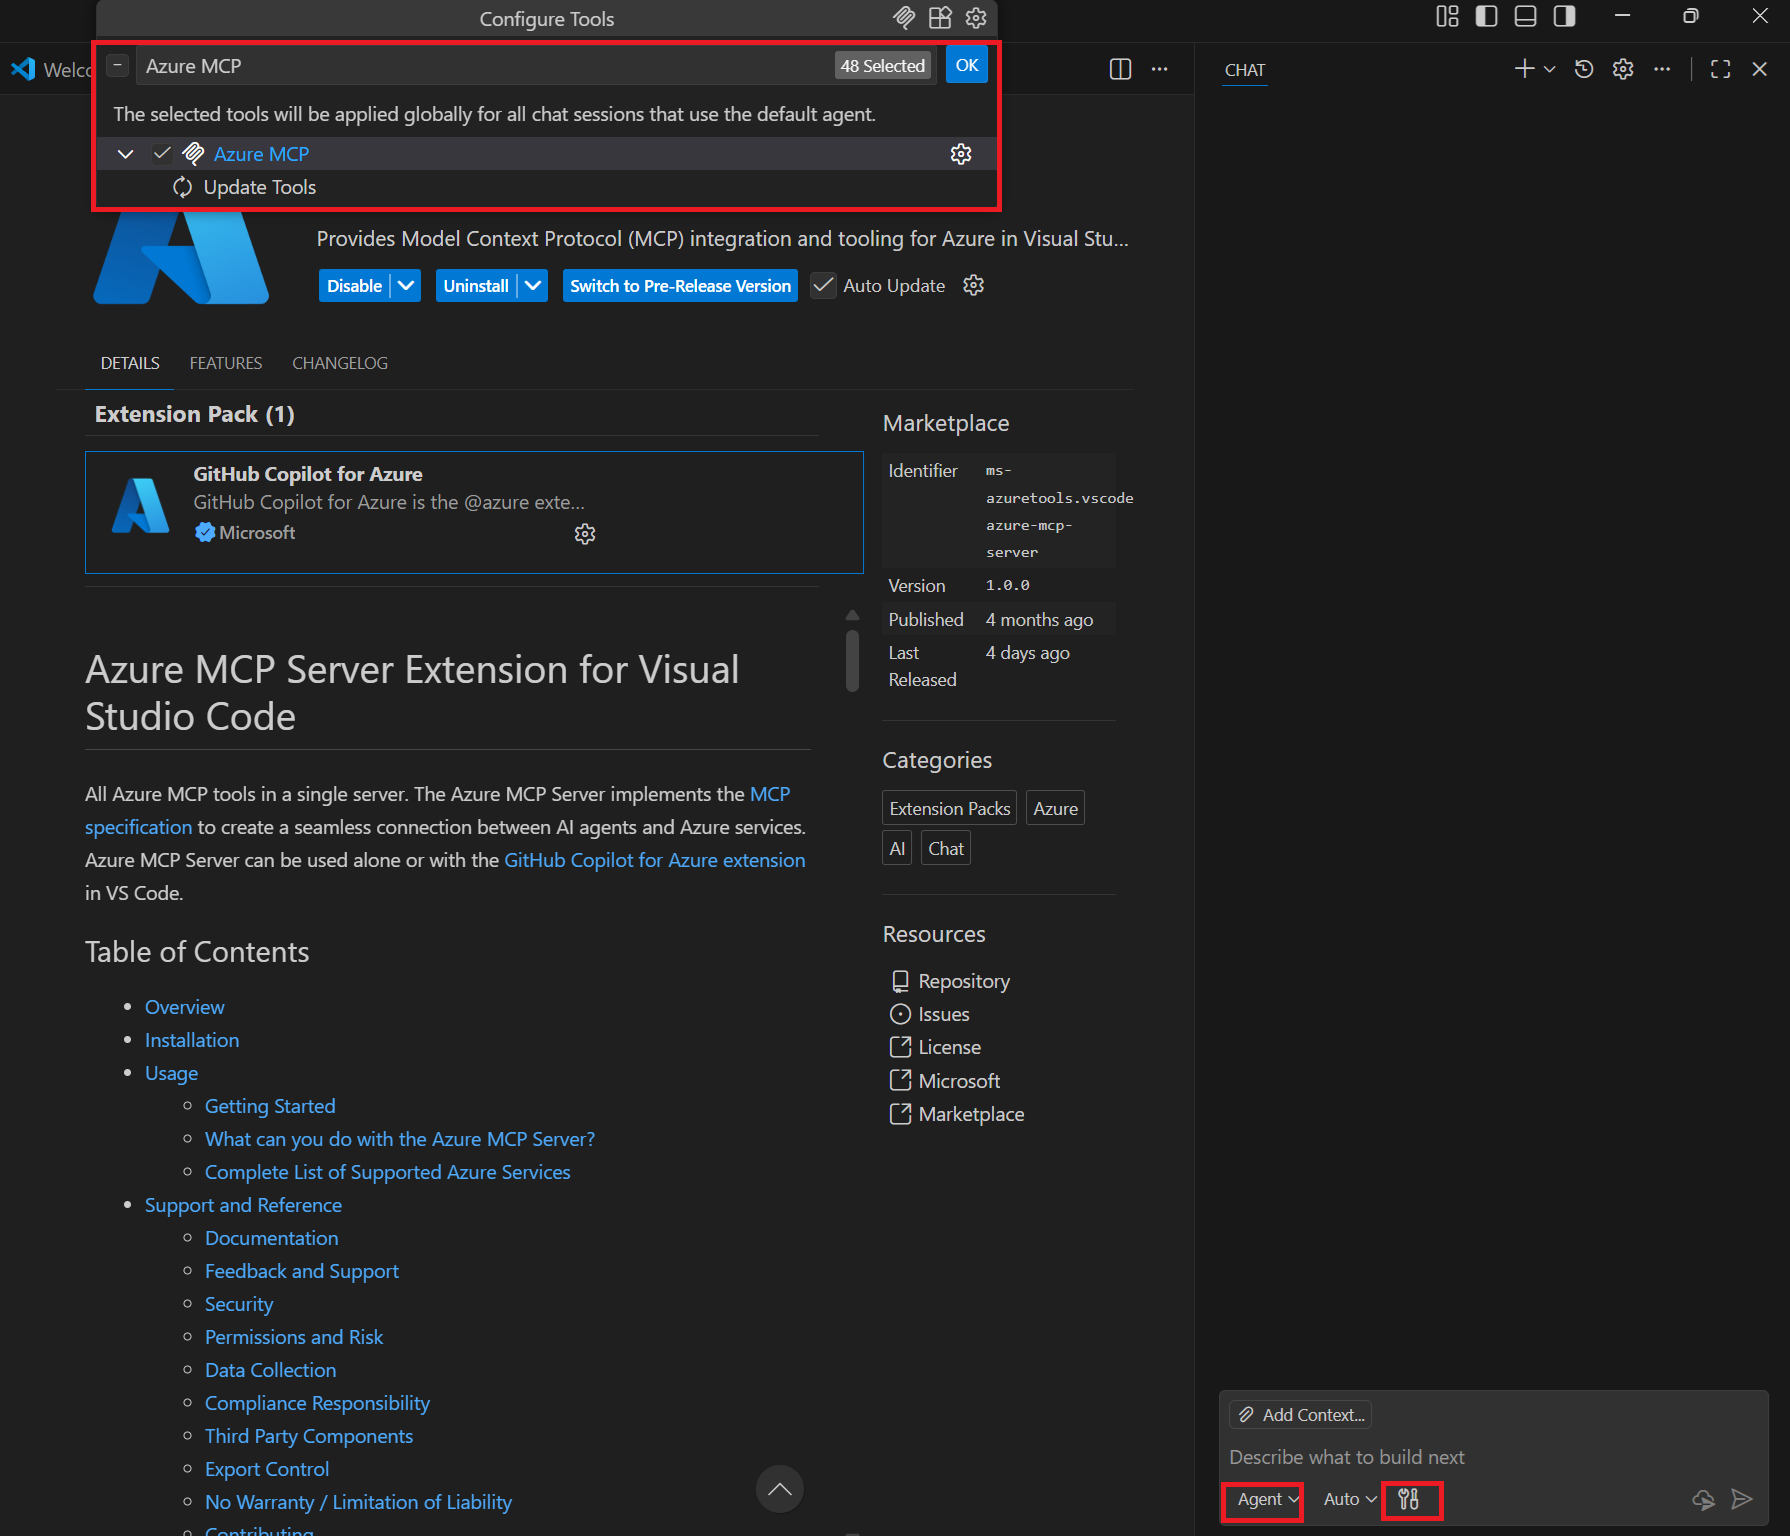Follow the Installation table of contents link
Image resolution: width=1790 pixels, height=1536 pixels.
pos(192,1040)
